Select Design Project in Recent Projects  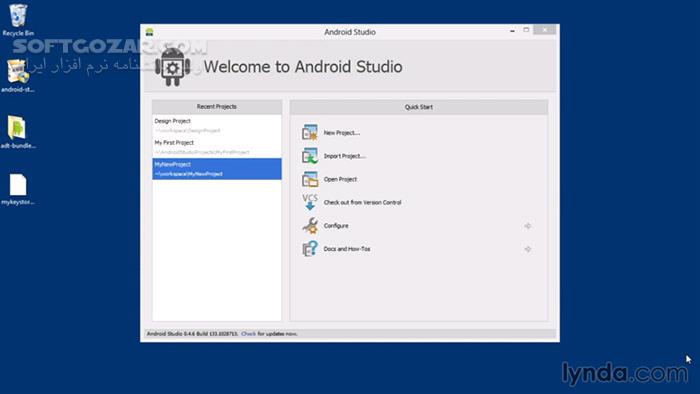tap(217, 125)
